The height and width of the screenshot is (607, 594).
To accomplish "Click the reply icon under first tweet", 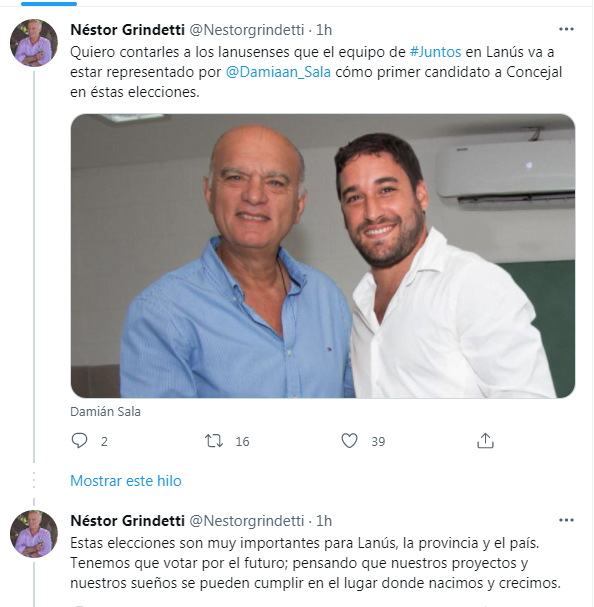I will [x=80, y=441].
